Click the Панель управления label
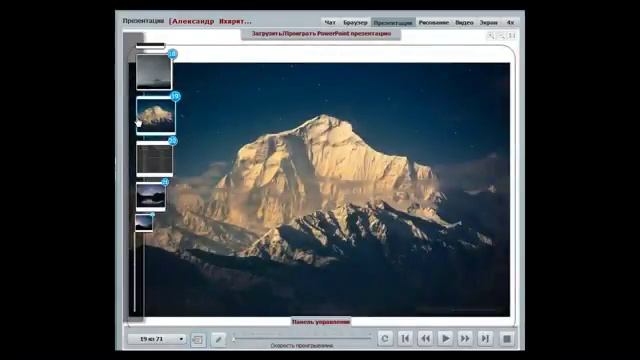 point(321,322)
